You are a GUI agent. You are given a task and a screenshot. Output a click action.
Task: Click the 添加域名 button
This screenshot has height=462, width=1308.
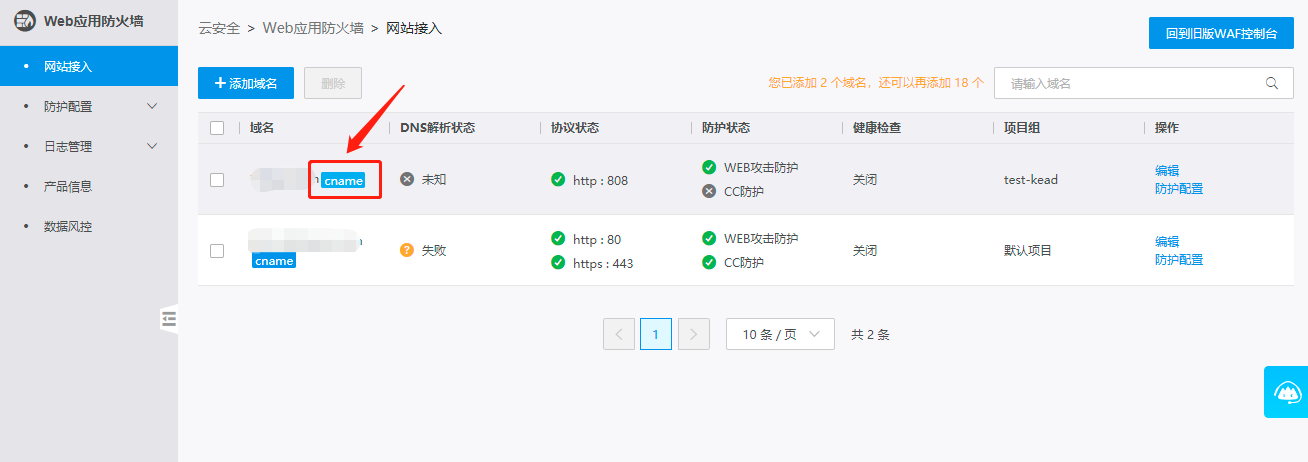246,83
